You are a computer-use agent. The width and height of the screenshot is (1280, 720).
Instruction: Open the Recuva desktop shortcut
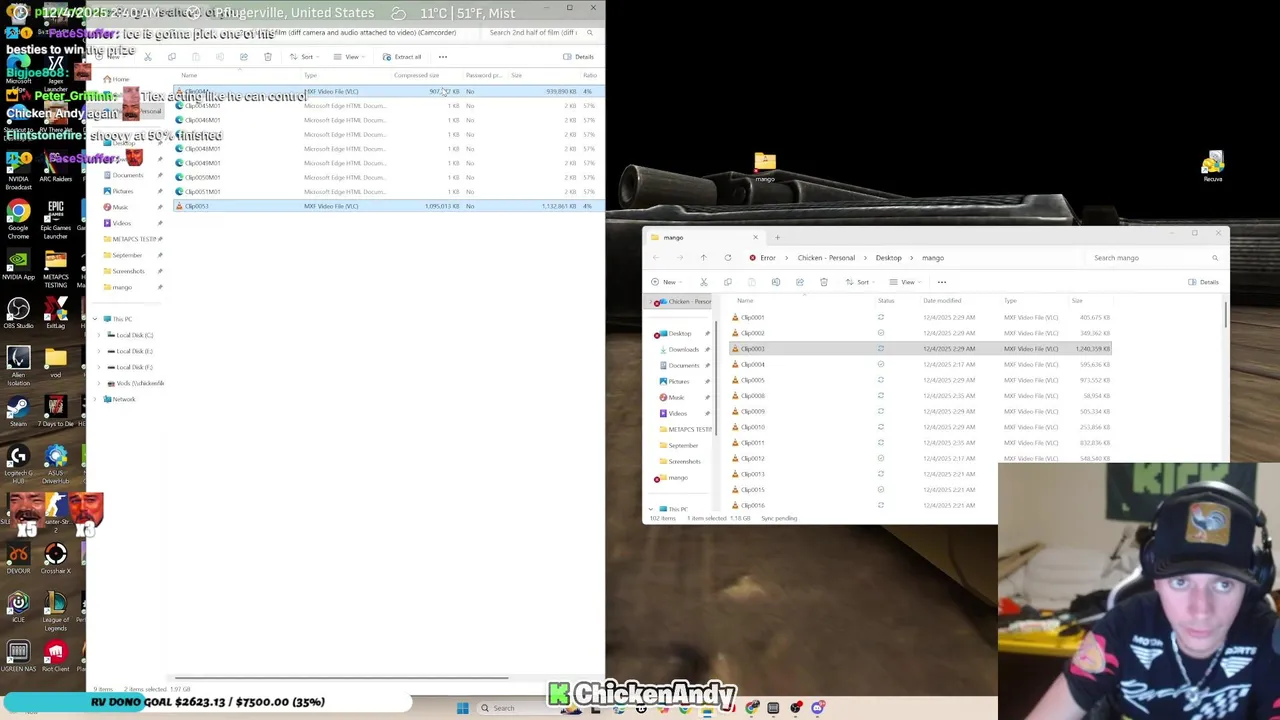click(x=1213, y=166)
